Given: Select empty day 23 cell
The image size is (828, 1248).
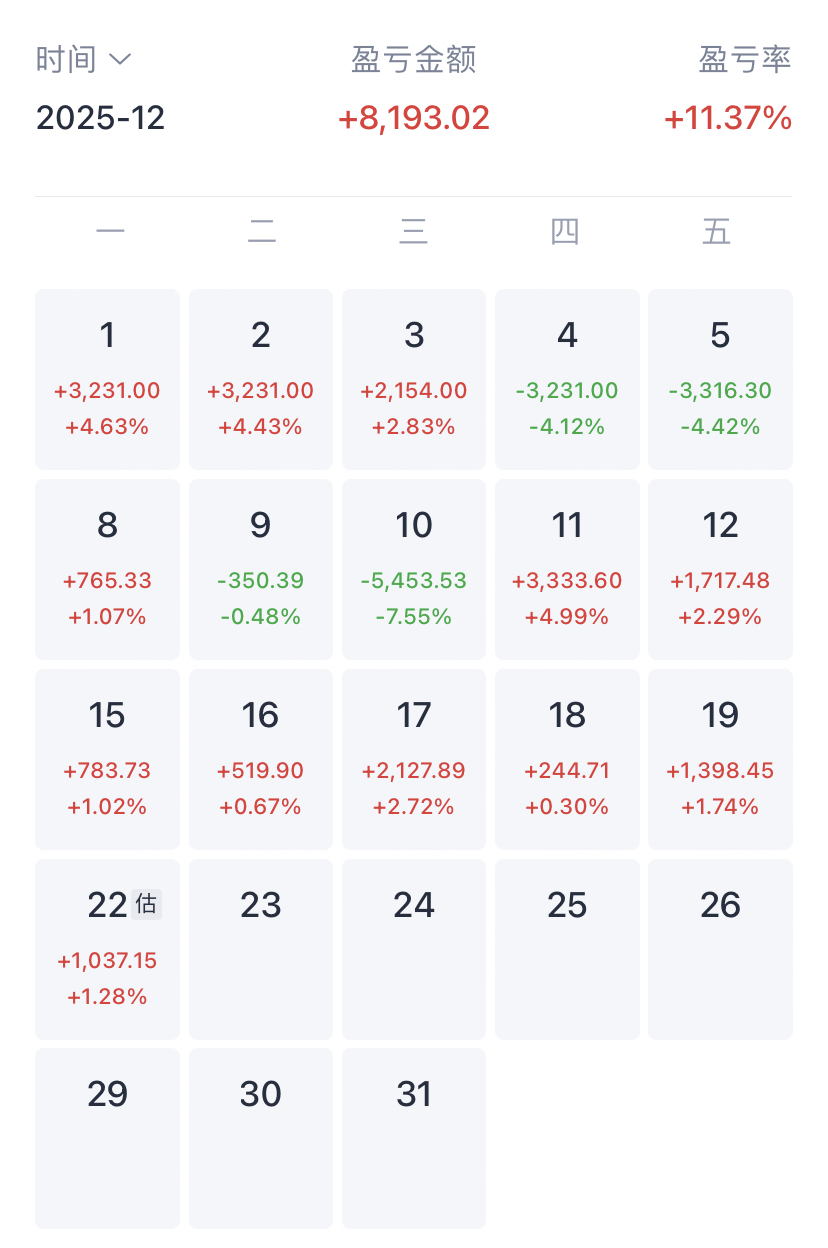Looking at the screenshot, I should [260, 949].
